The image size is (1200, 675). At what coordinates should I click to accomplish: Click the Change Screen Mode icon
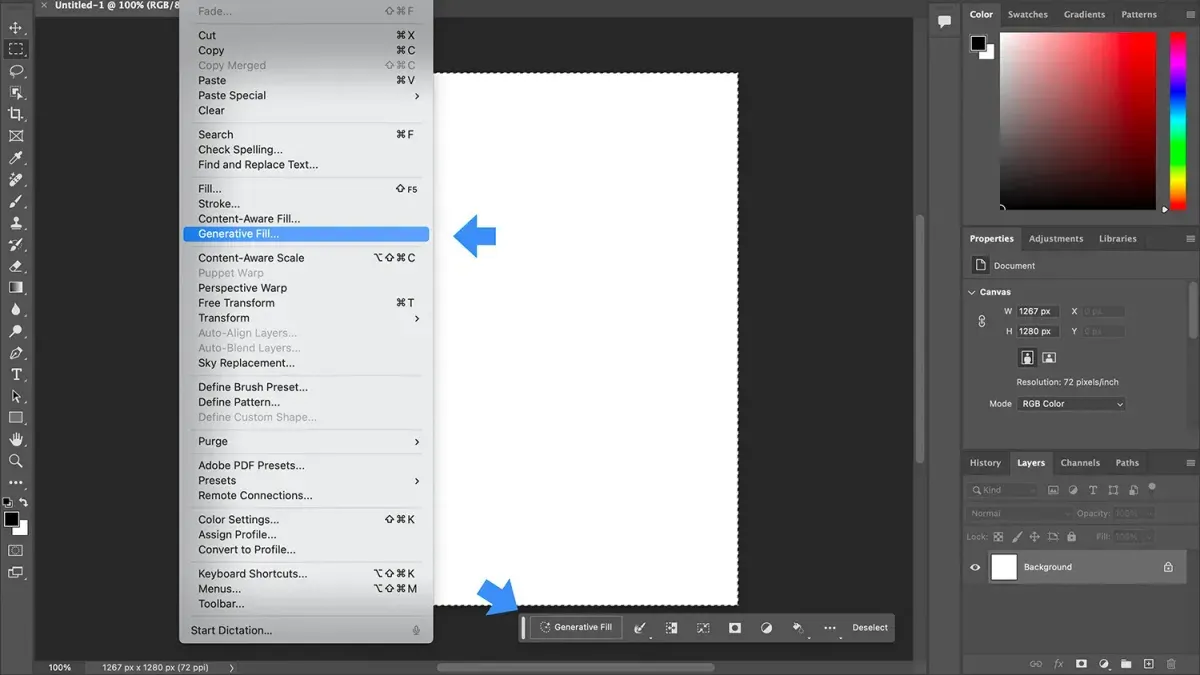pos(16,573)
